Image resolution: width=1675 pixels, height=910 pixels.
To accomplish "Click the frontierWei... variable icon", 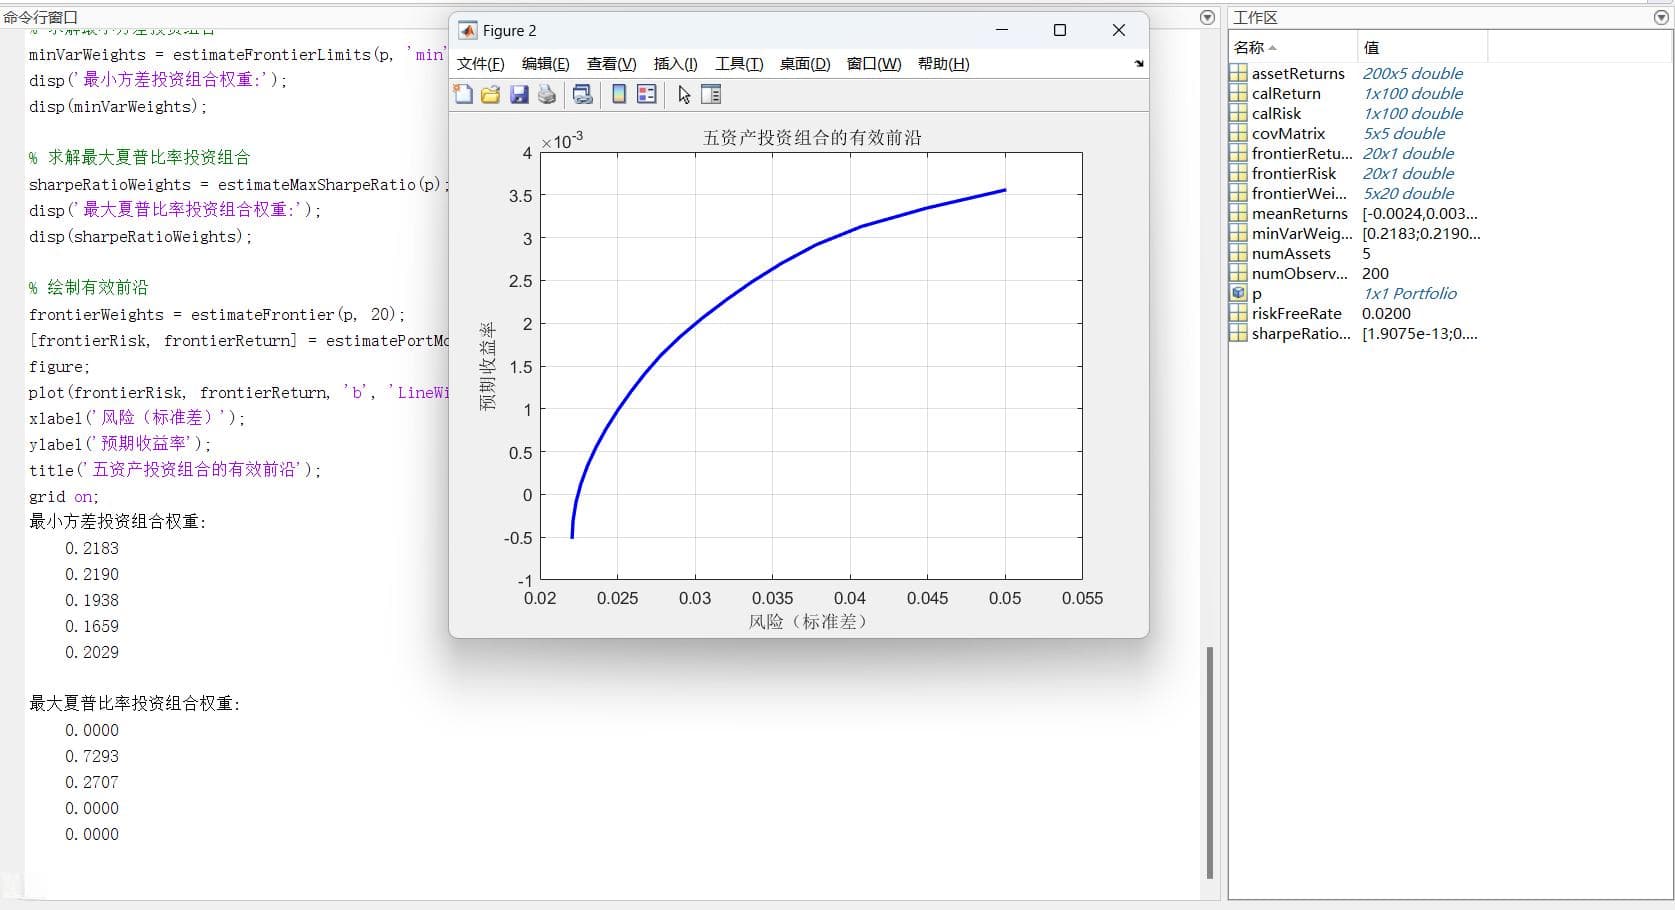I will coord(1238,193).
